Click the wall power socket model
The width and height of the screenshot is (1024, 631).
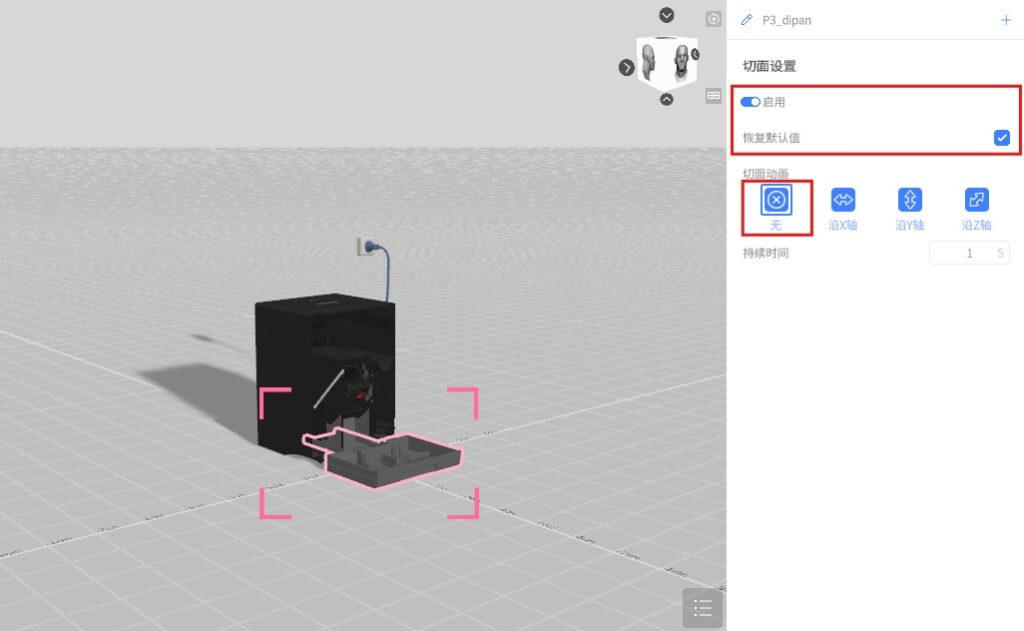click(365, 247)
